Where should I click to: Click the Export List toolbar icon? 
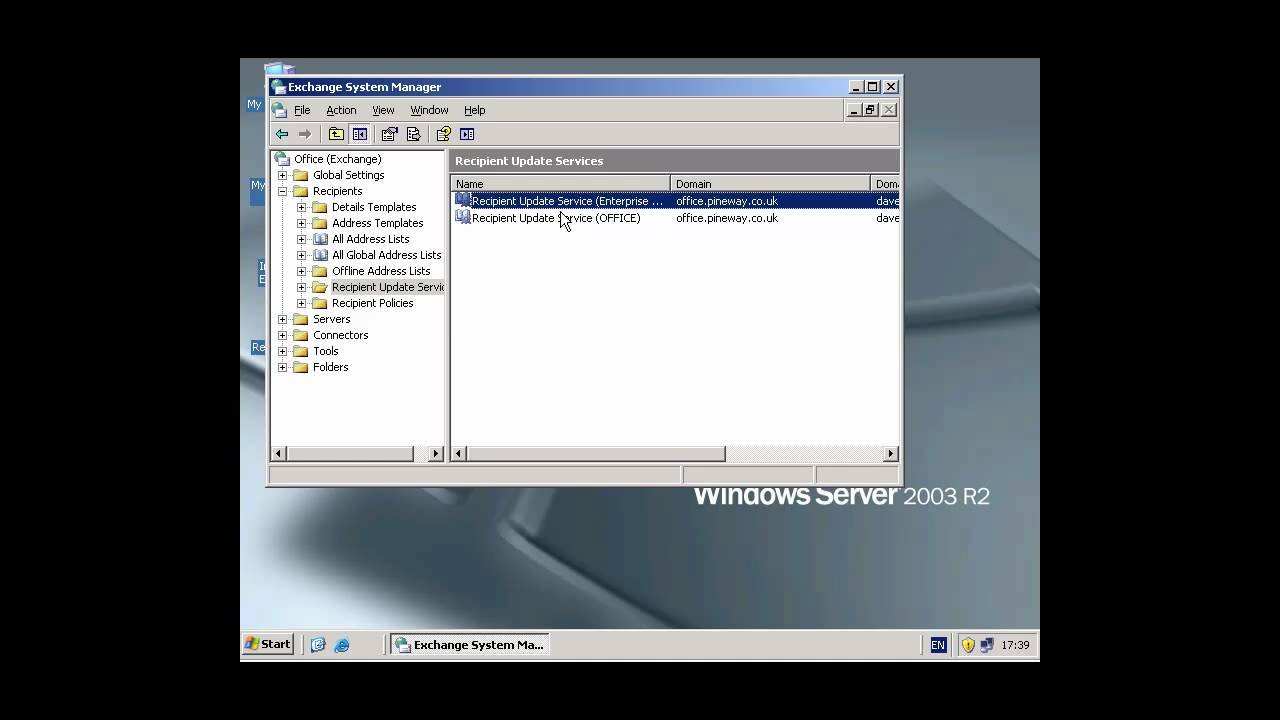[413, 134]
